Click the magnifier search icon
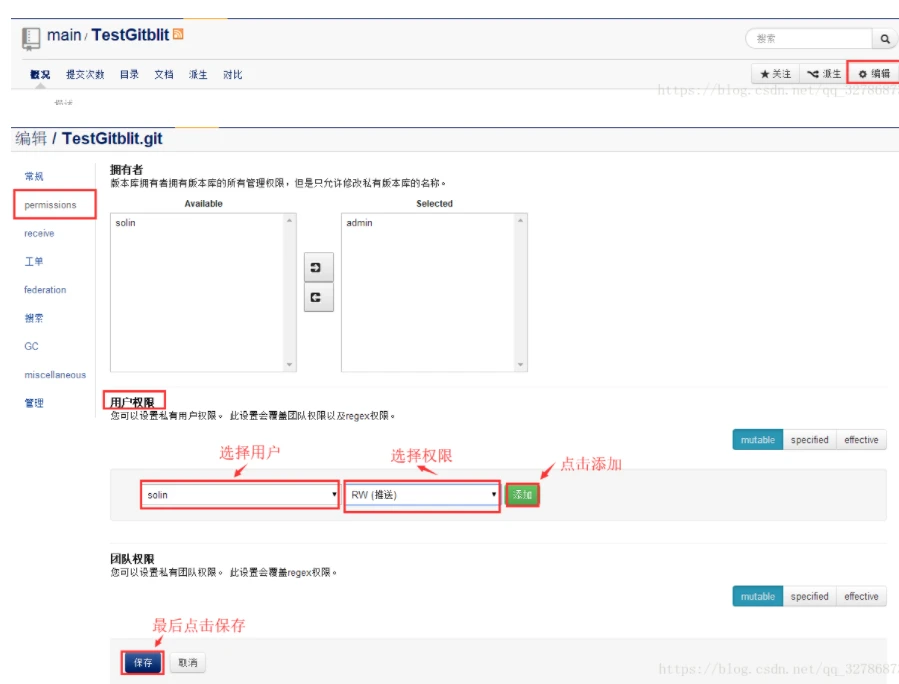The width and height of the screenshot is (899, 684). click(884, 39)
